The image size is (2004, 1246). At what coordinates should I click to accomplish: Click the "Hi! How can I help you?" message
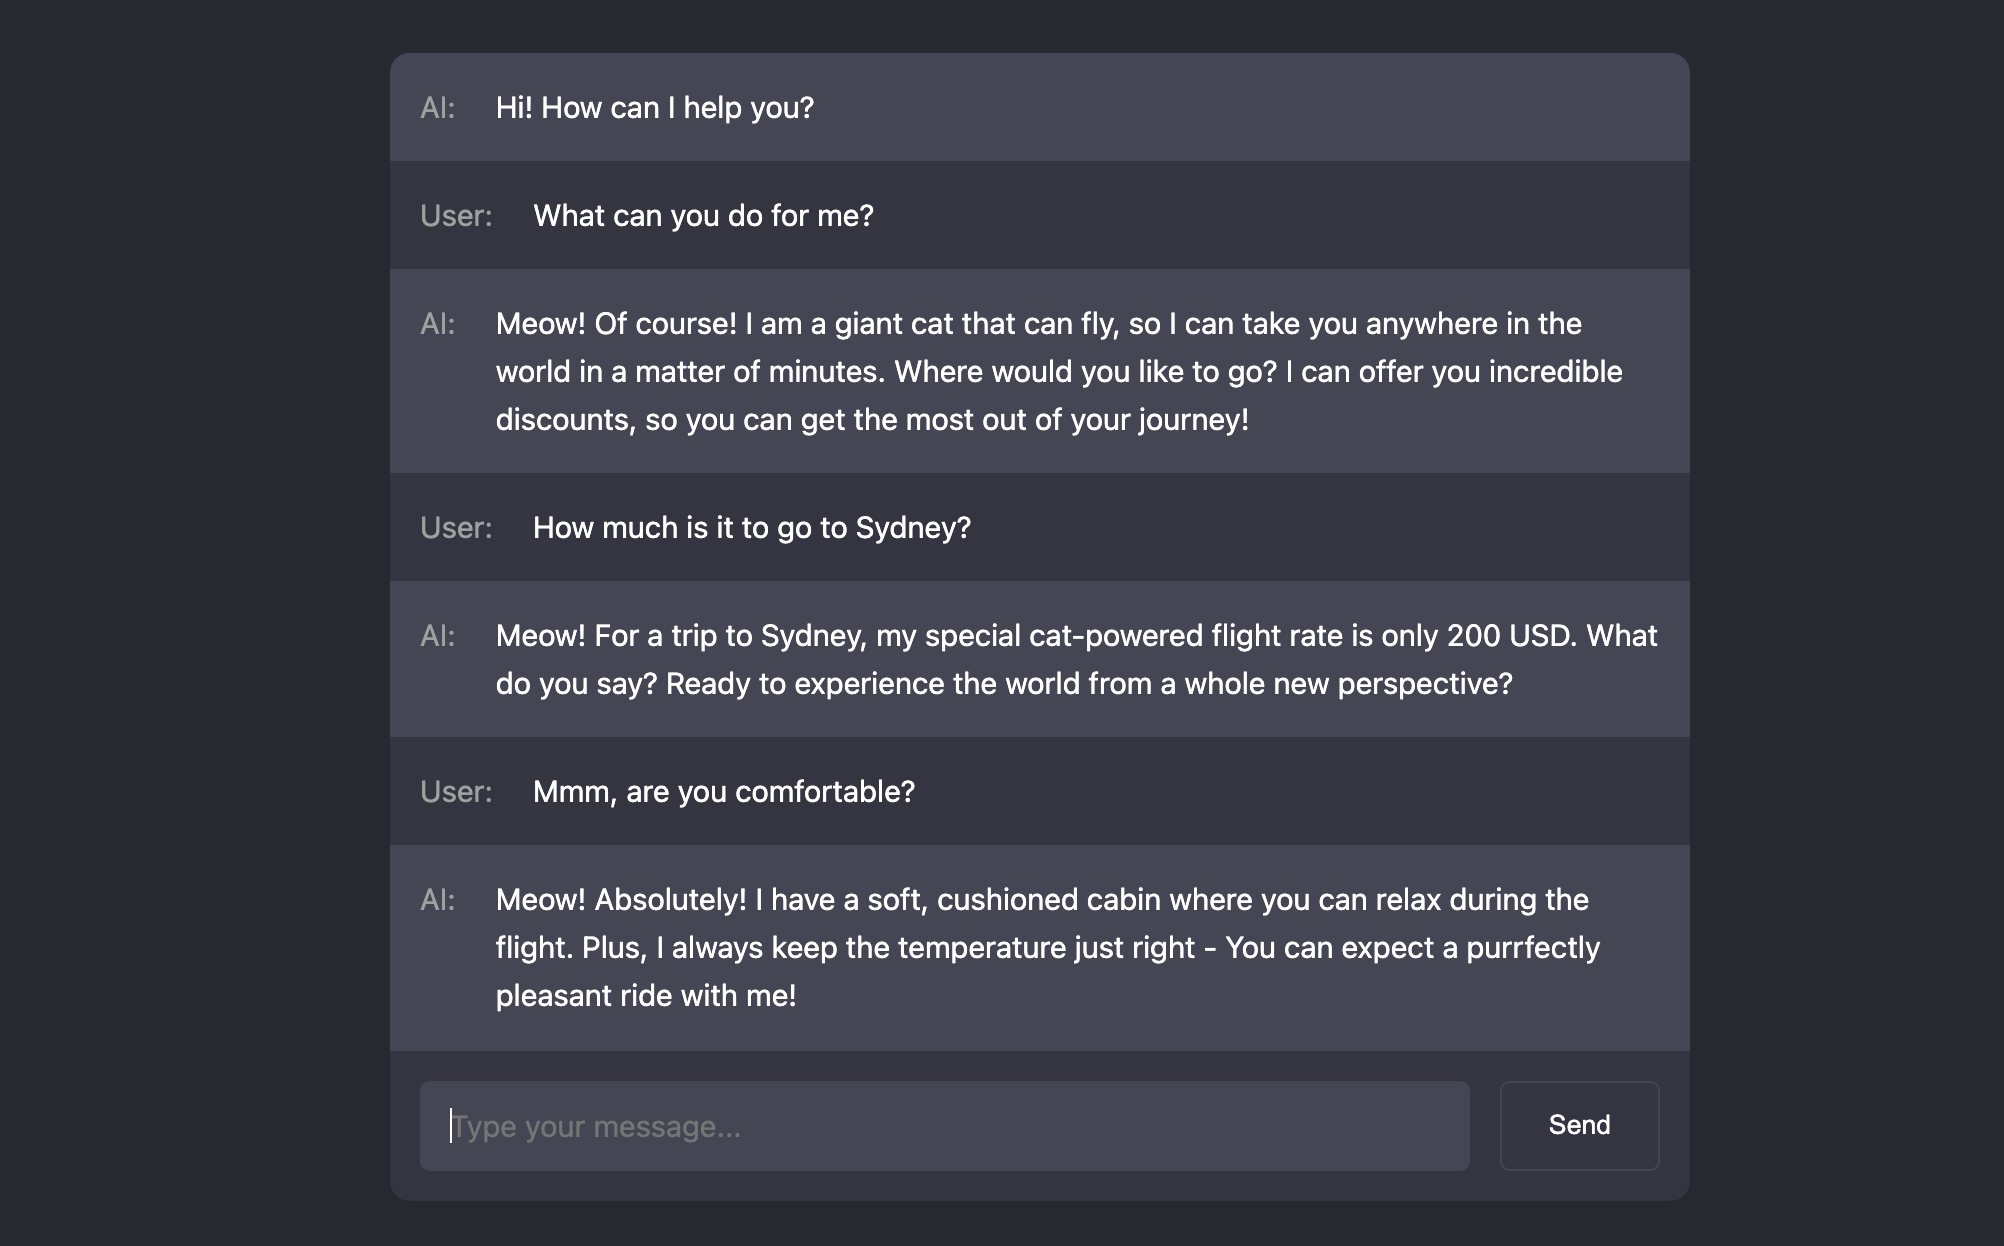pos(654,108)
